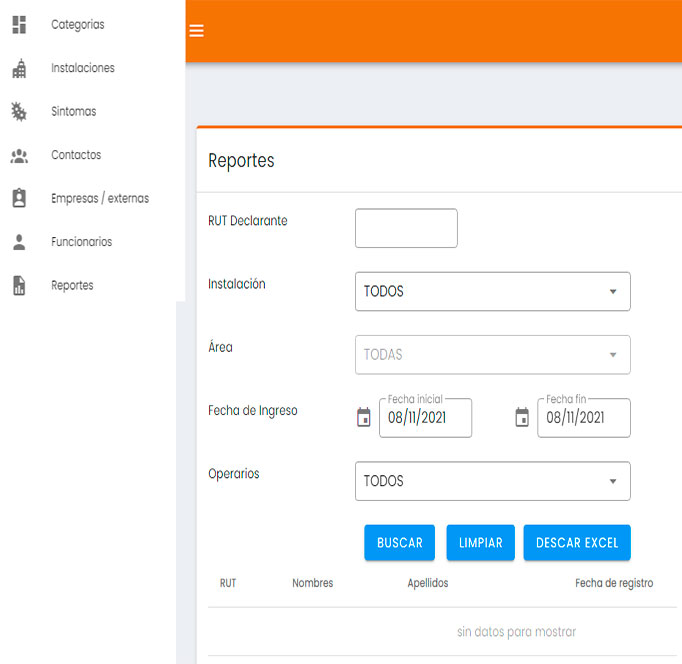Focus the RUT Declarante input field
Image resolution: width=682 pixels, height=664 pixels.
click(x=406, y=228)
